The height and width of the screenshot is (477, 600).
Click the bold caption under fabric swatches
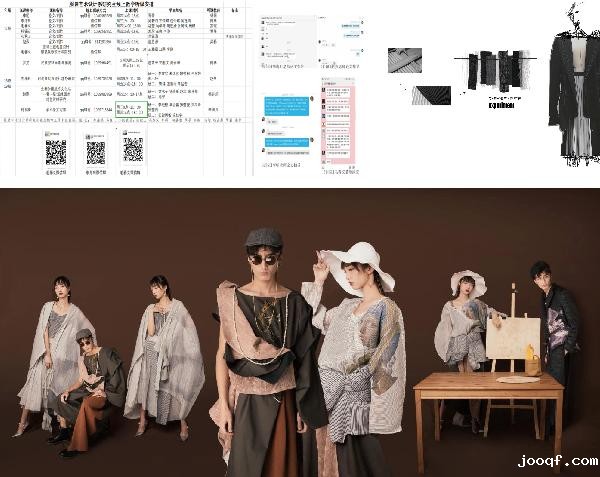508,104
